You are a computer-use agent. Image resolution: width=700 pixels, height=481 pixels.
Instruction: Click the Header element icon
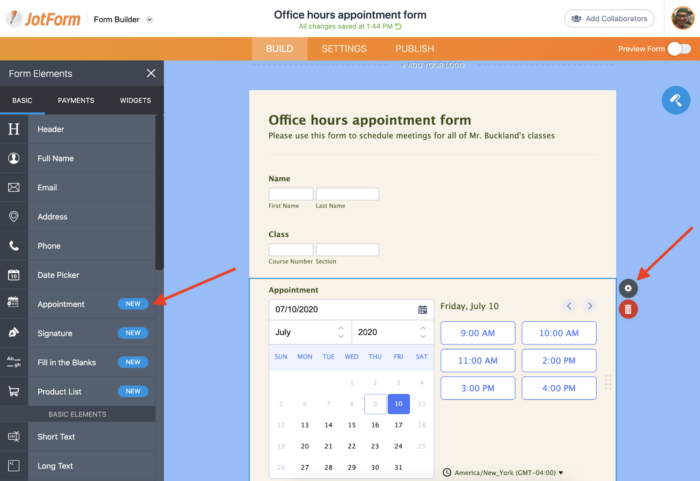pyautogui.click(x=14, y=129)
